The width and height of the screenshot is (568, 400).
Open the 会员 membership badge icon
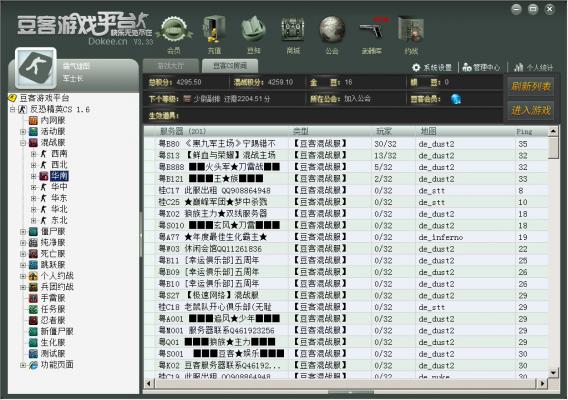pos(174,30)
